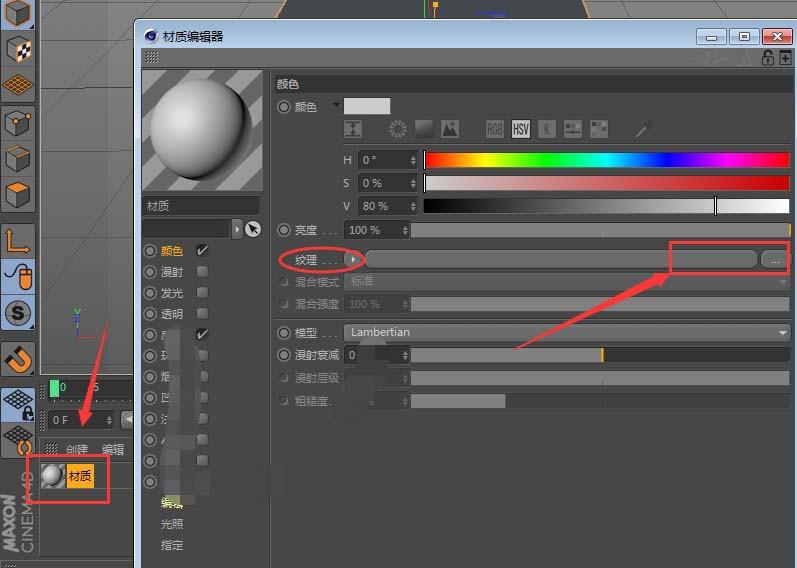This screenshot has height=568, width=797.
Task: Select the Texture mode checkered cube
Action: [x=18, y=49]
